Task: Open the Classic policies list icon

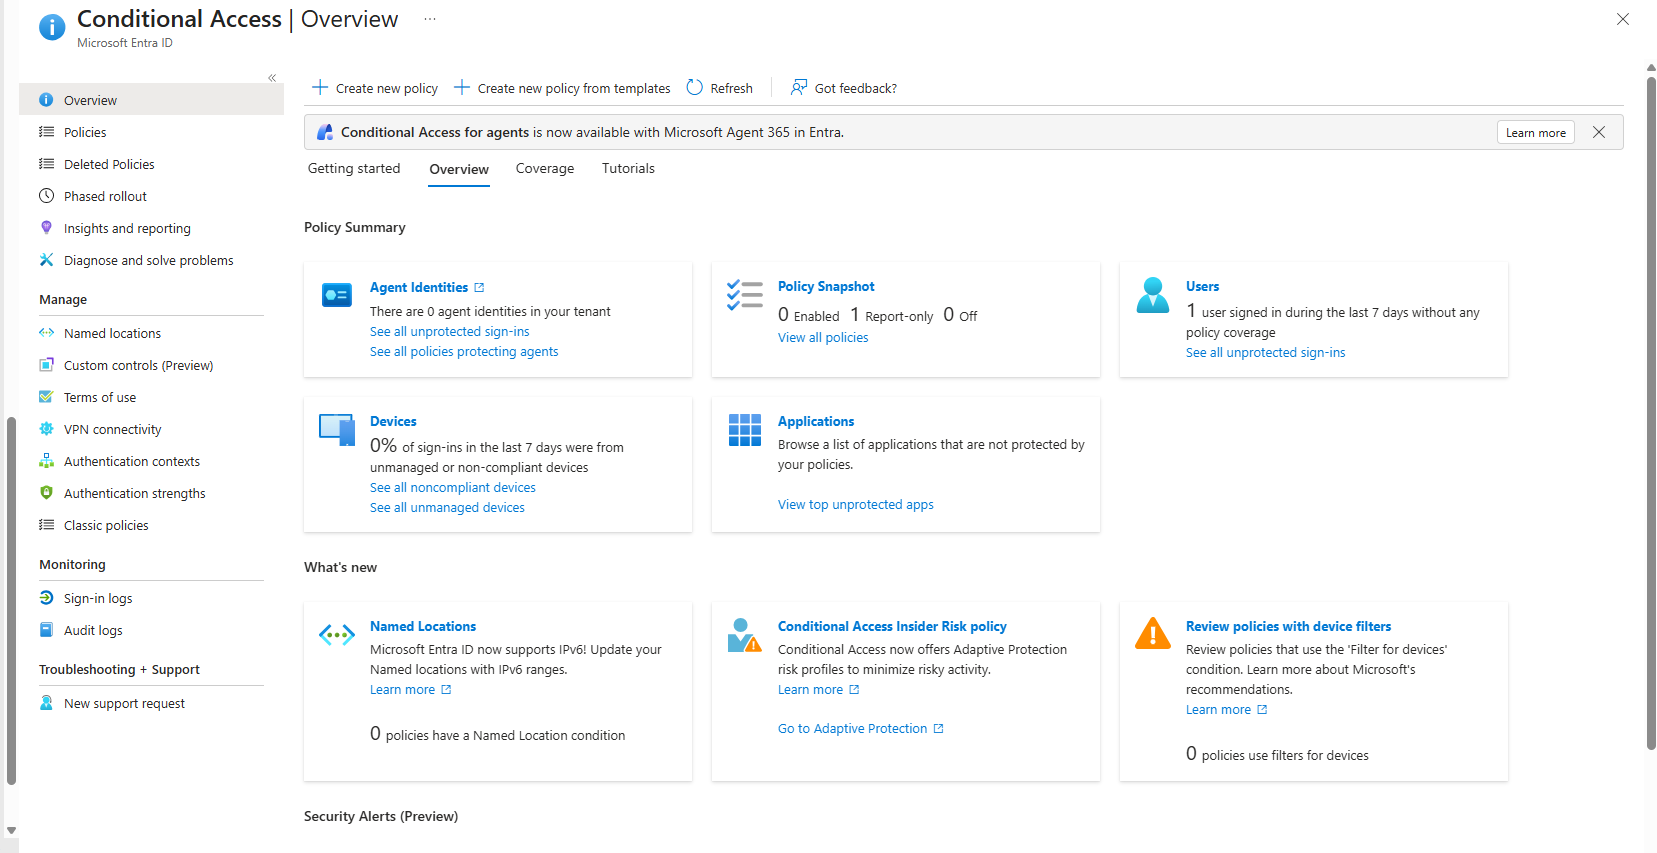Action: 46,525
